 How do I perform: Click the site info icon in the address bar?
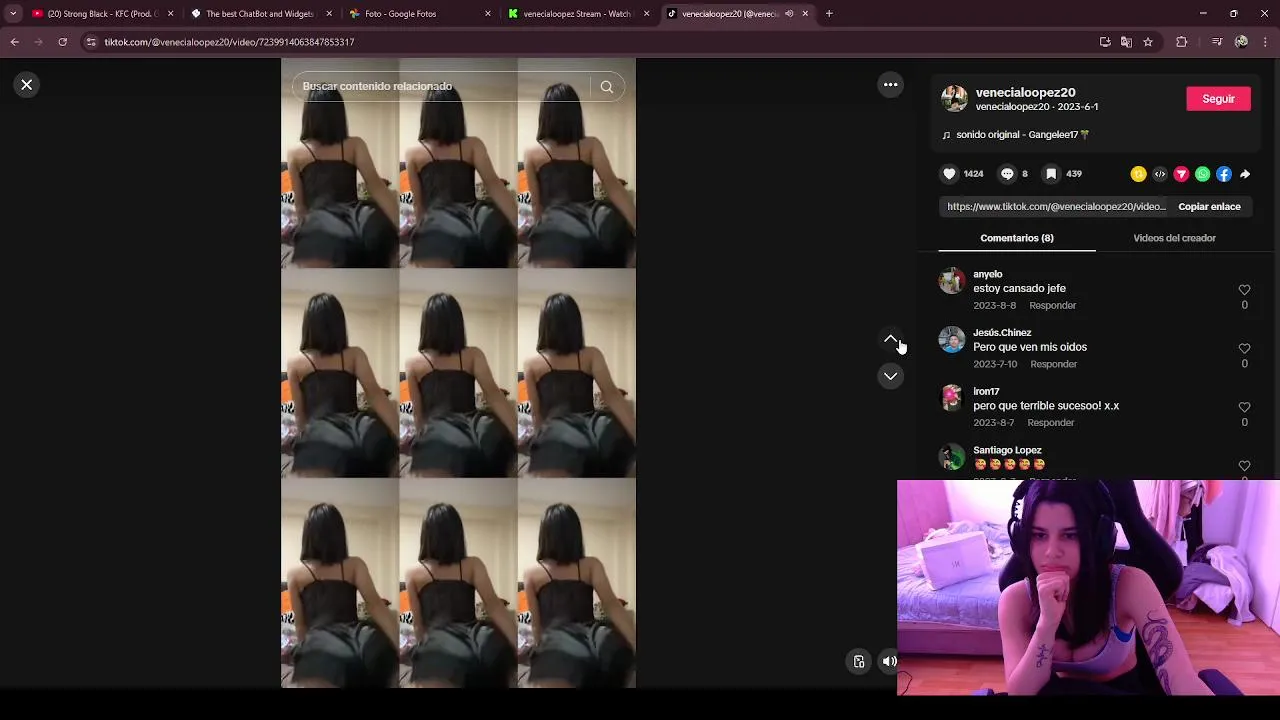click(x=91, y=42)
